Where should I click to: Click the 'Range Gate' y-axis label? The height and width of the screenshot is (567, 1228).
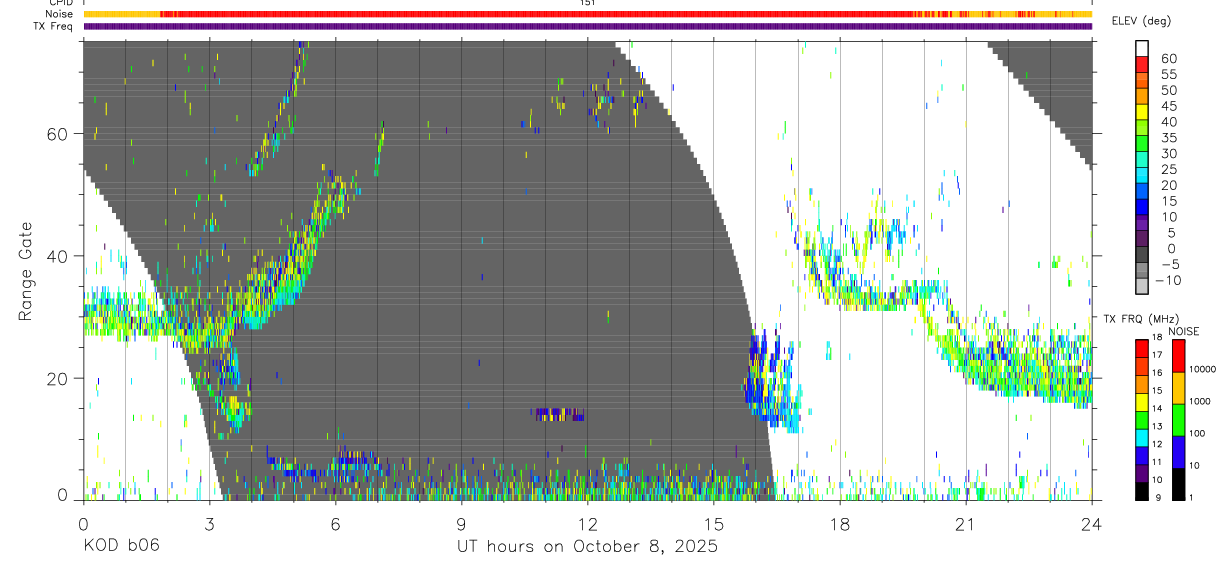point(27,270)
